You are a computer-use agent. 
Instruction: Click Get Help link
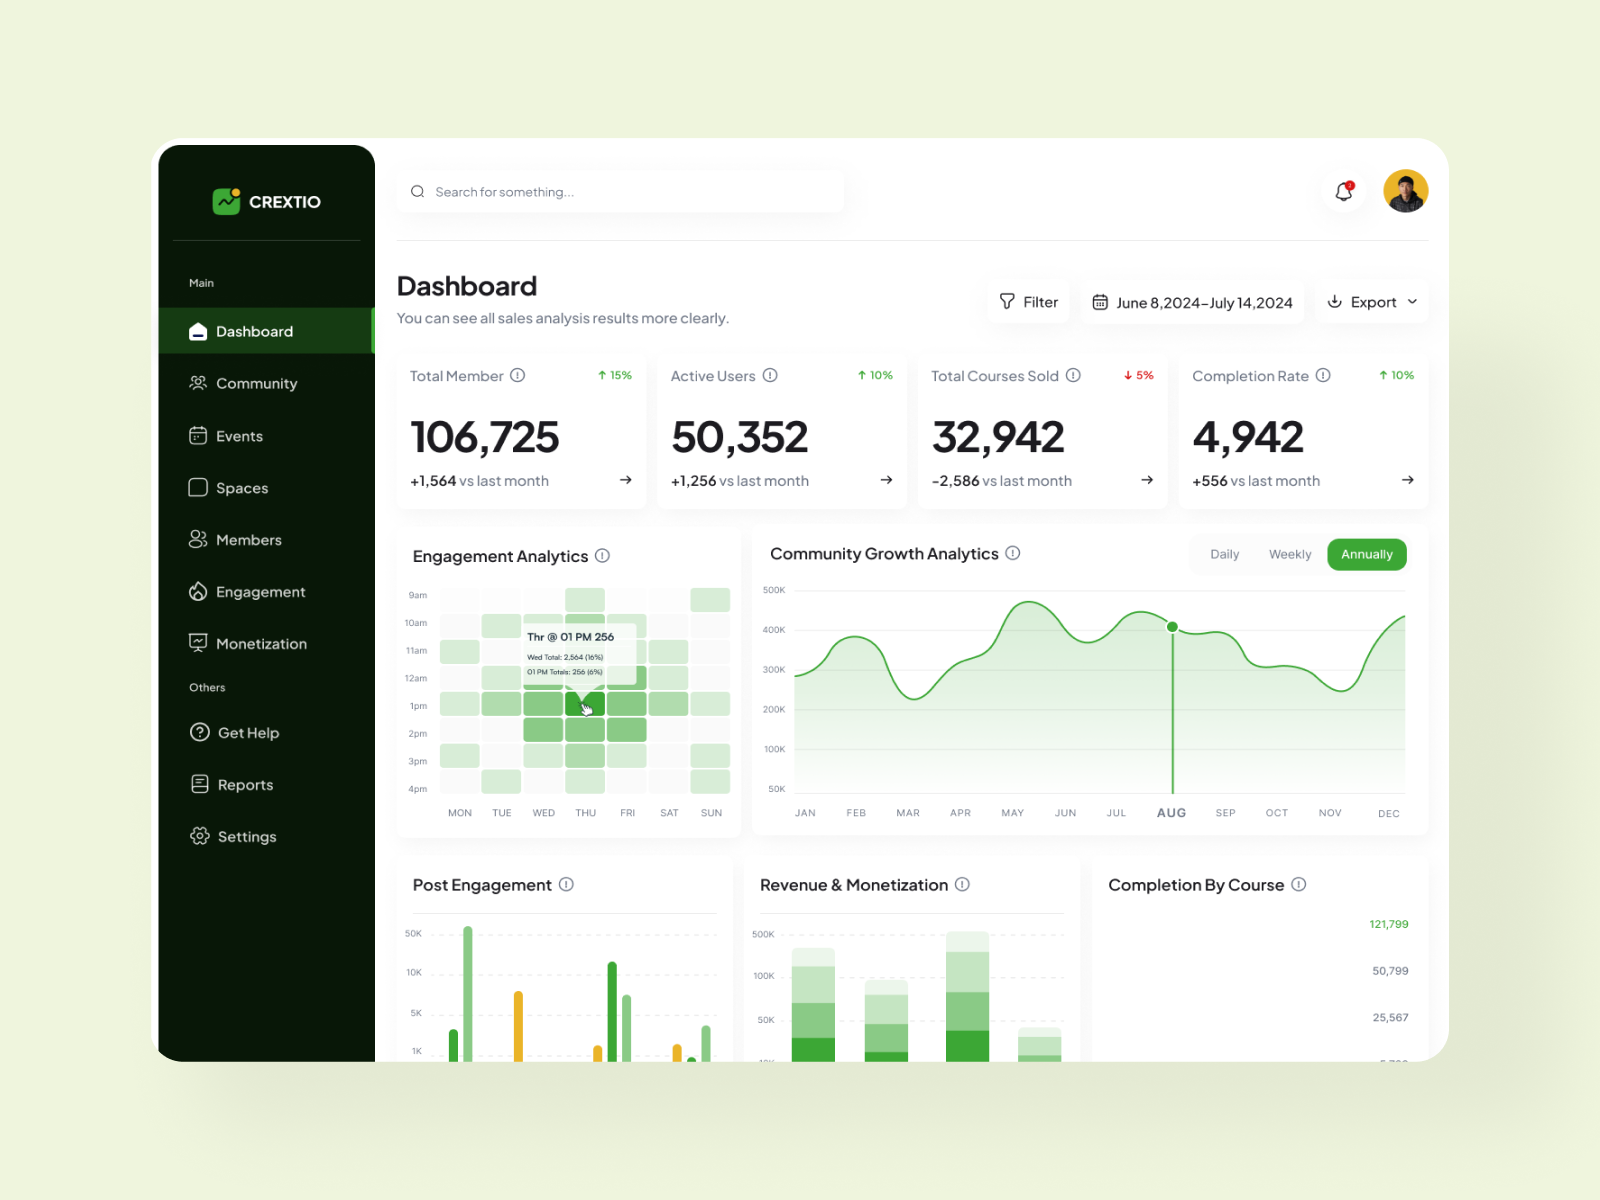click(x=247, y=732)
